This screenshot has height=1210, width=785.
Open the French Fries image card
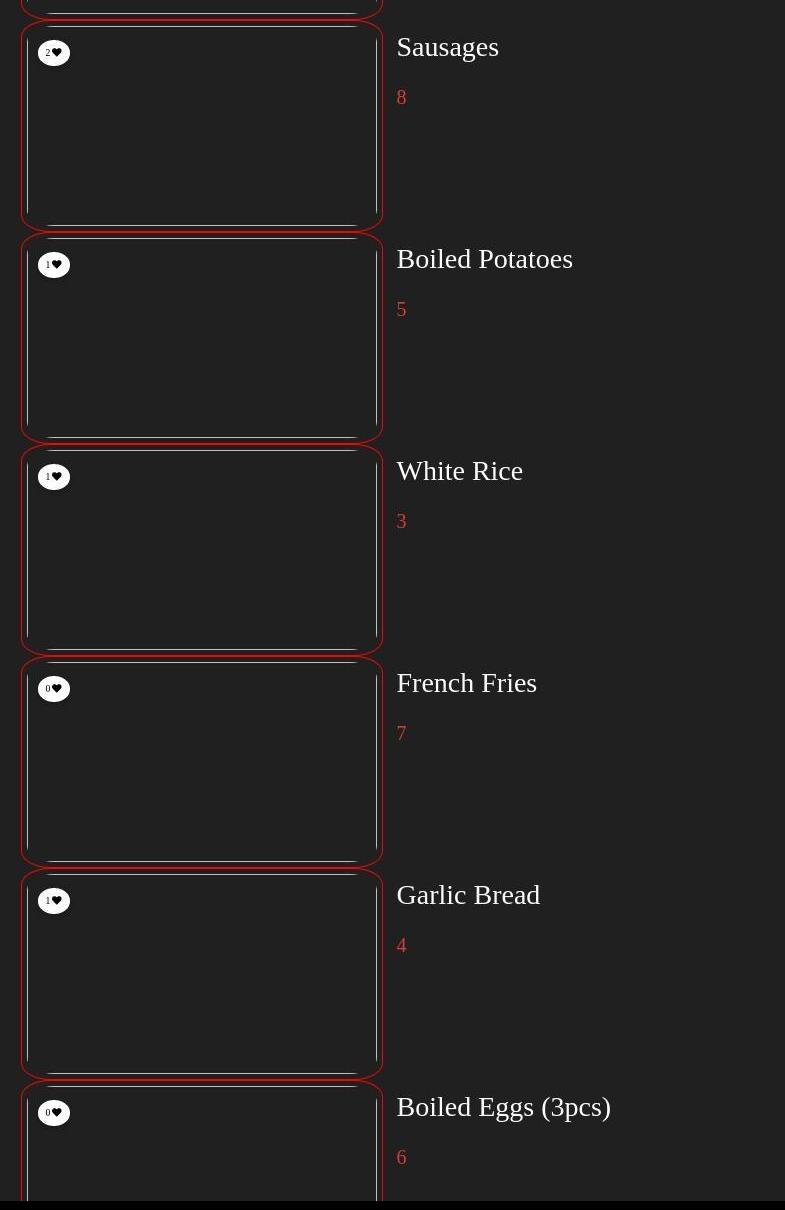[202, 771]
